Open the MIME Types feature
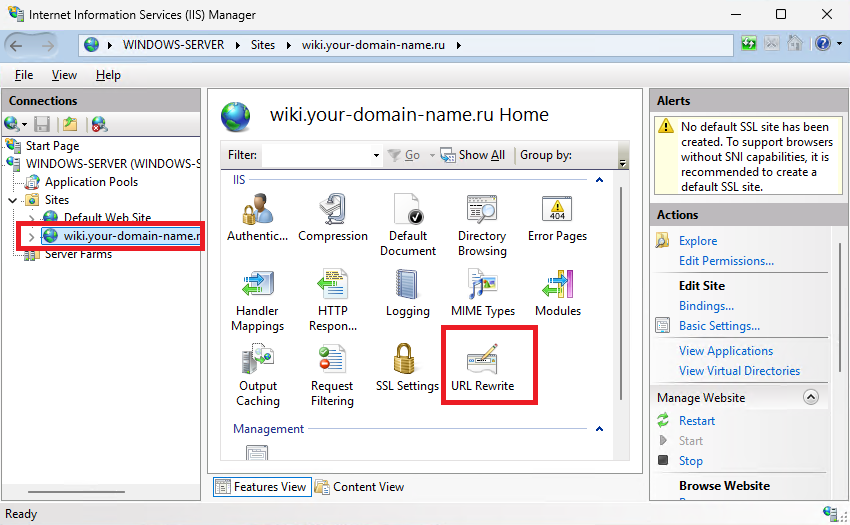This screenshot has width=850, height=525. pyautogui.click(x=482, y=293)
